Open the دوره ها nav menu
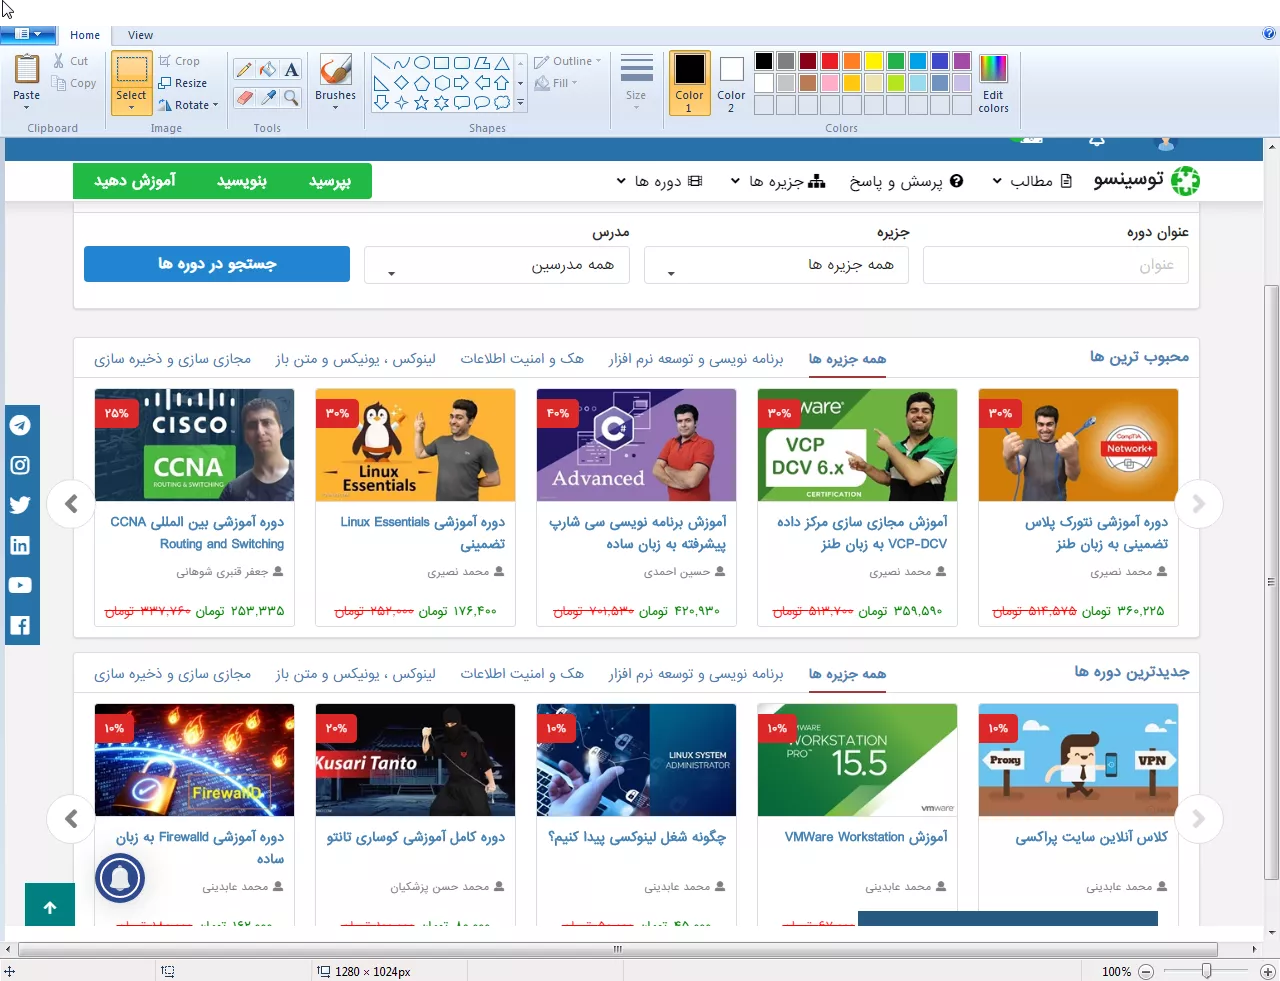Image resolution: width=1280 pixels, height=981 pixels. click(x=659, y=181)
